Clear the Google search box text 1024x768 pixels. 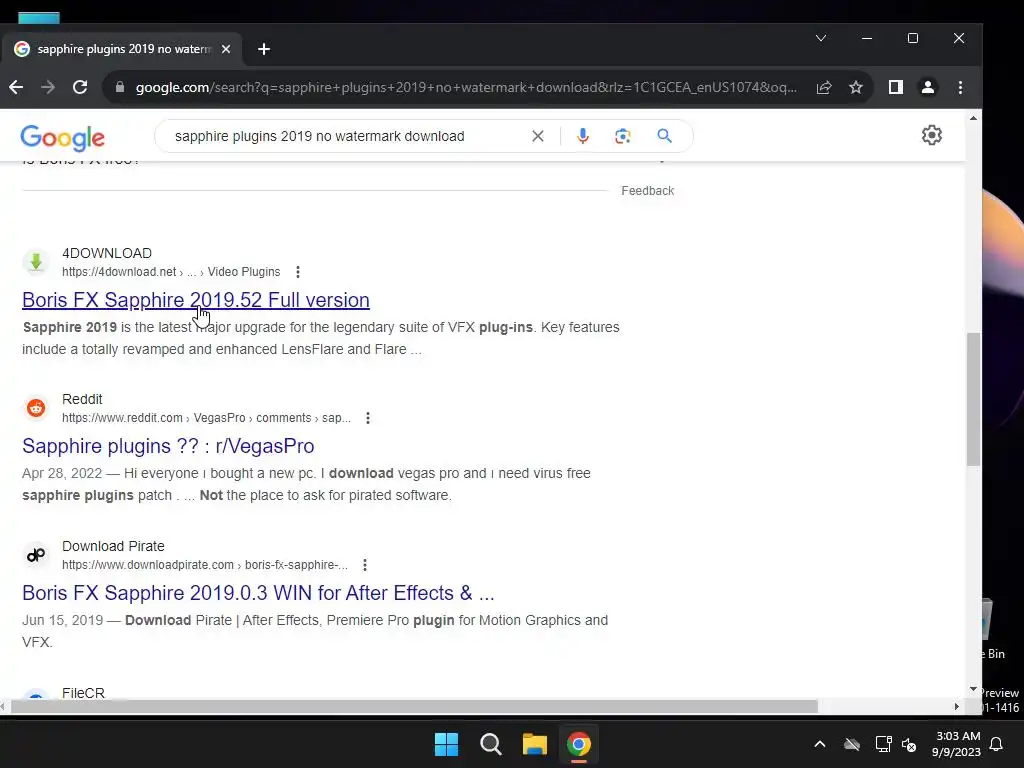(x=537, y=136)
